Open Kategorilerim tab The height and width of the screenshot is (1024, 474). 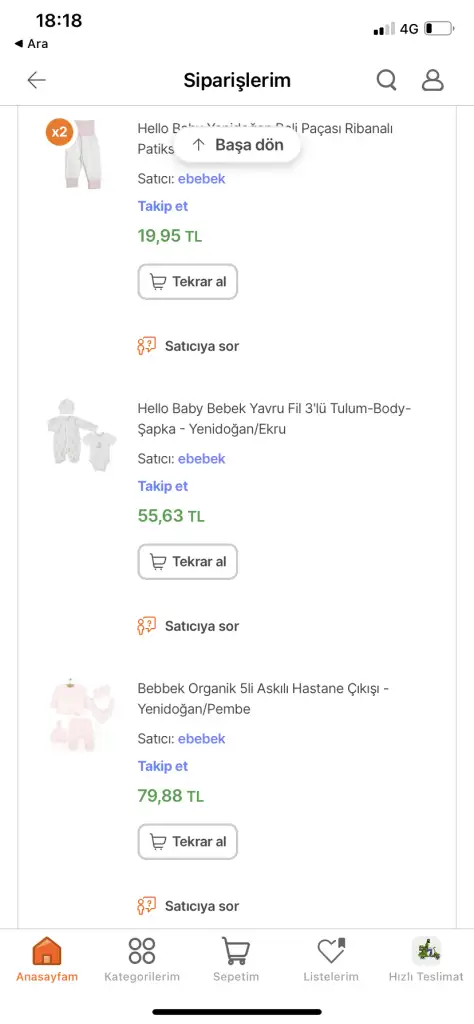[x=142, y=959]
